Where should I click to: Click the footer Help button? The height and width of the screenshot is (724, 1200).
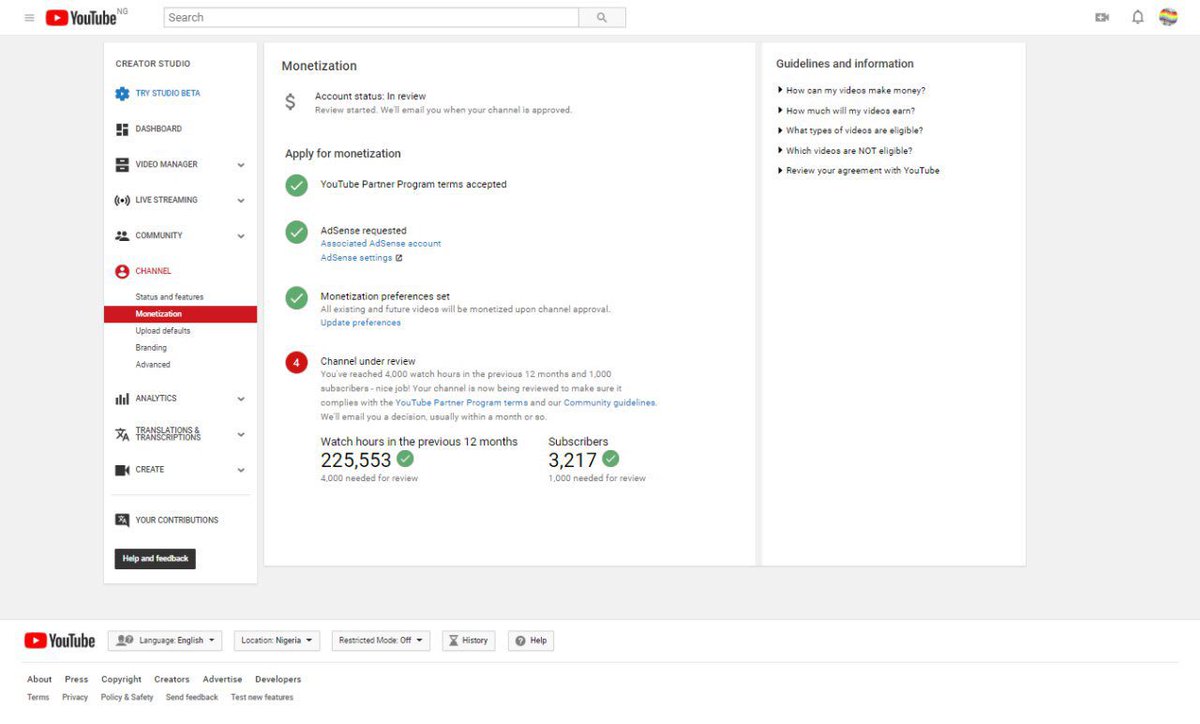531,641
